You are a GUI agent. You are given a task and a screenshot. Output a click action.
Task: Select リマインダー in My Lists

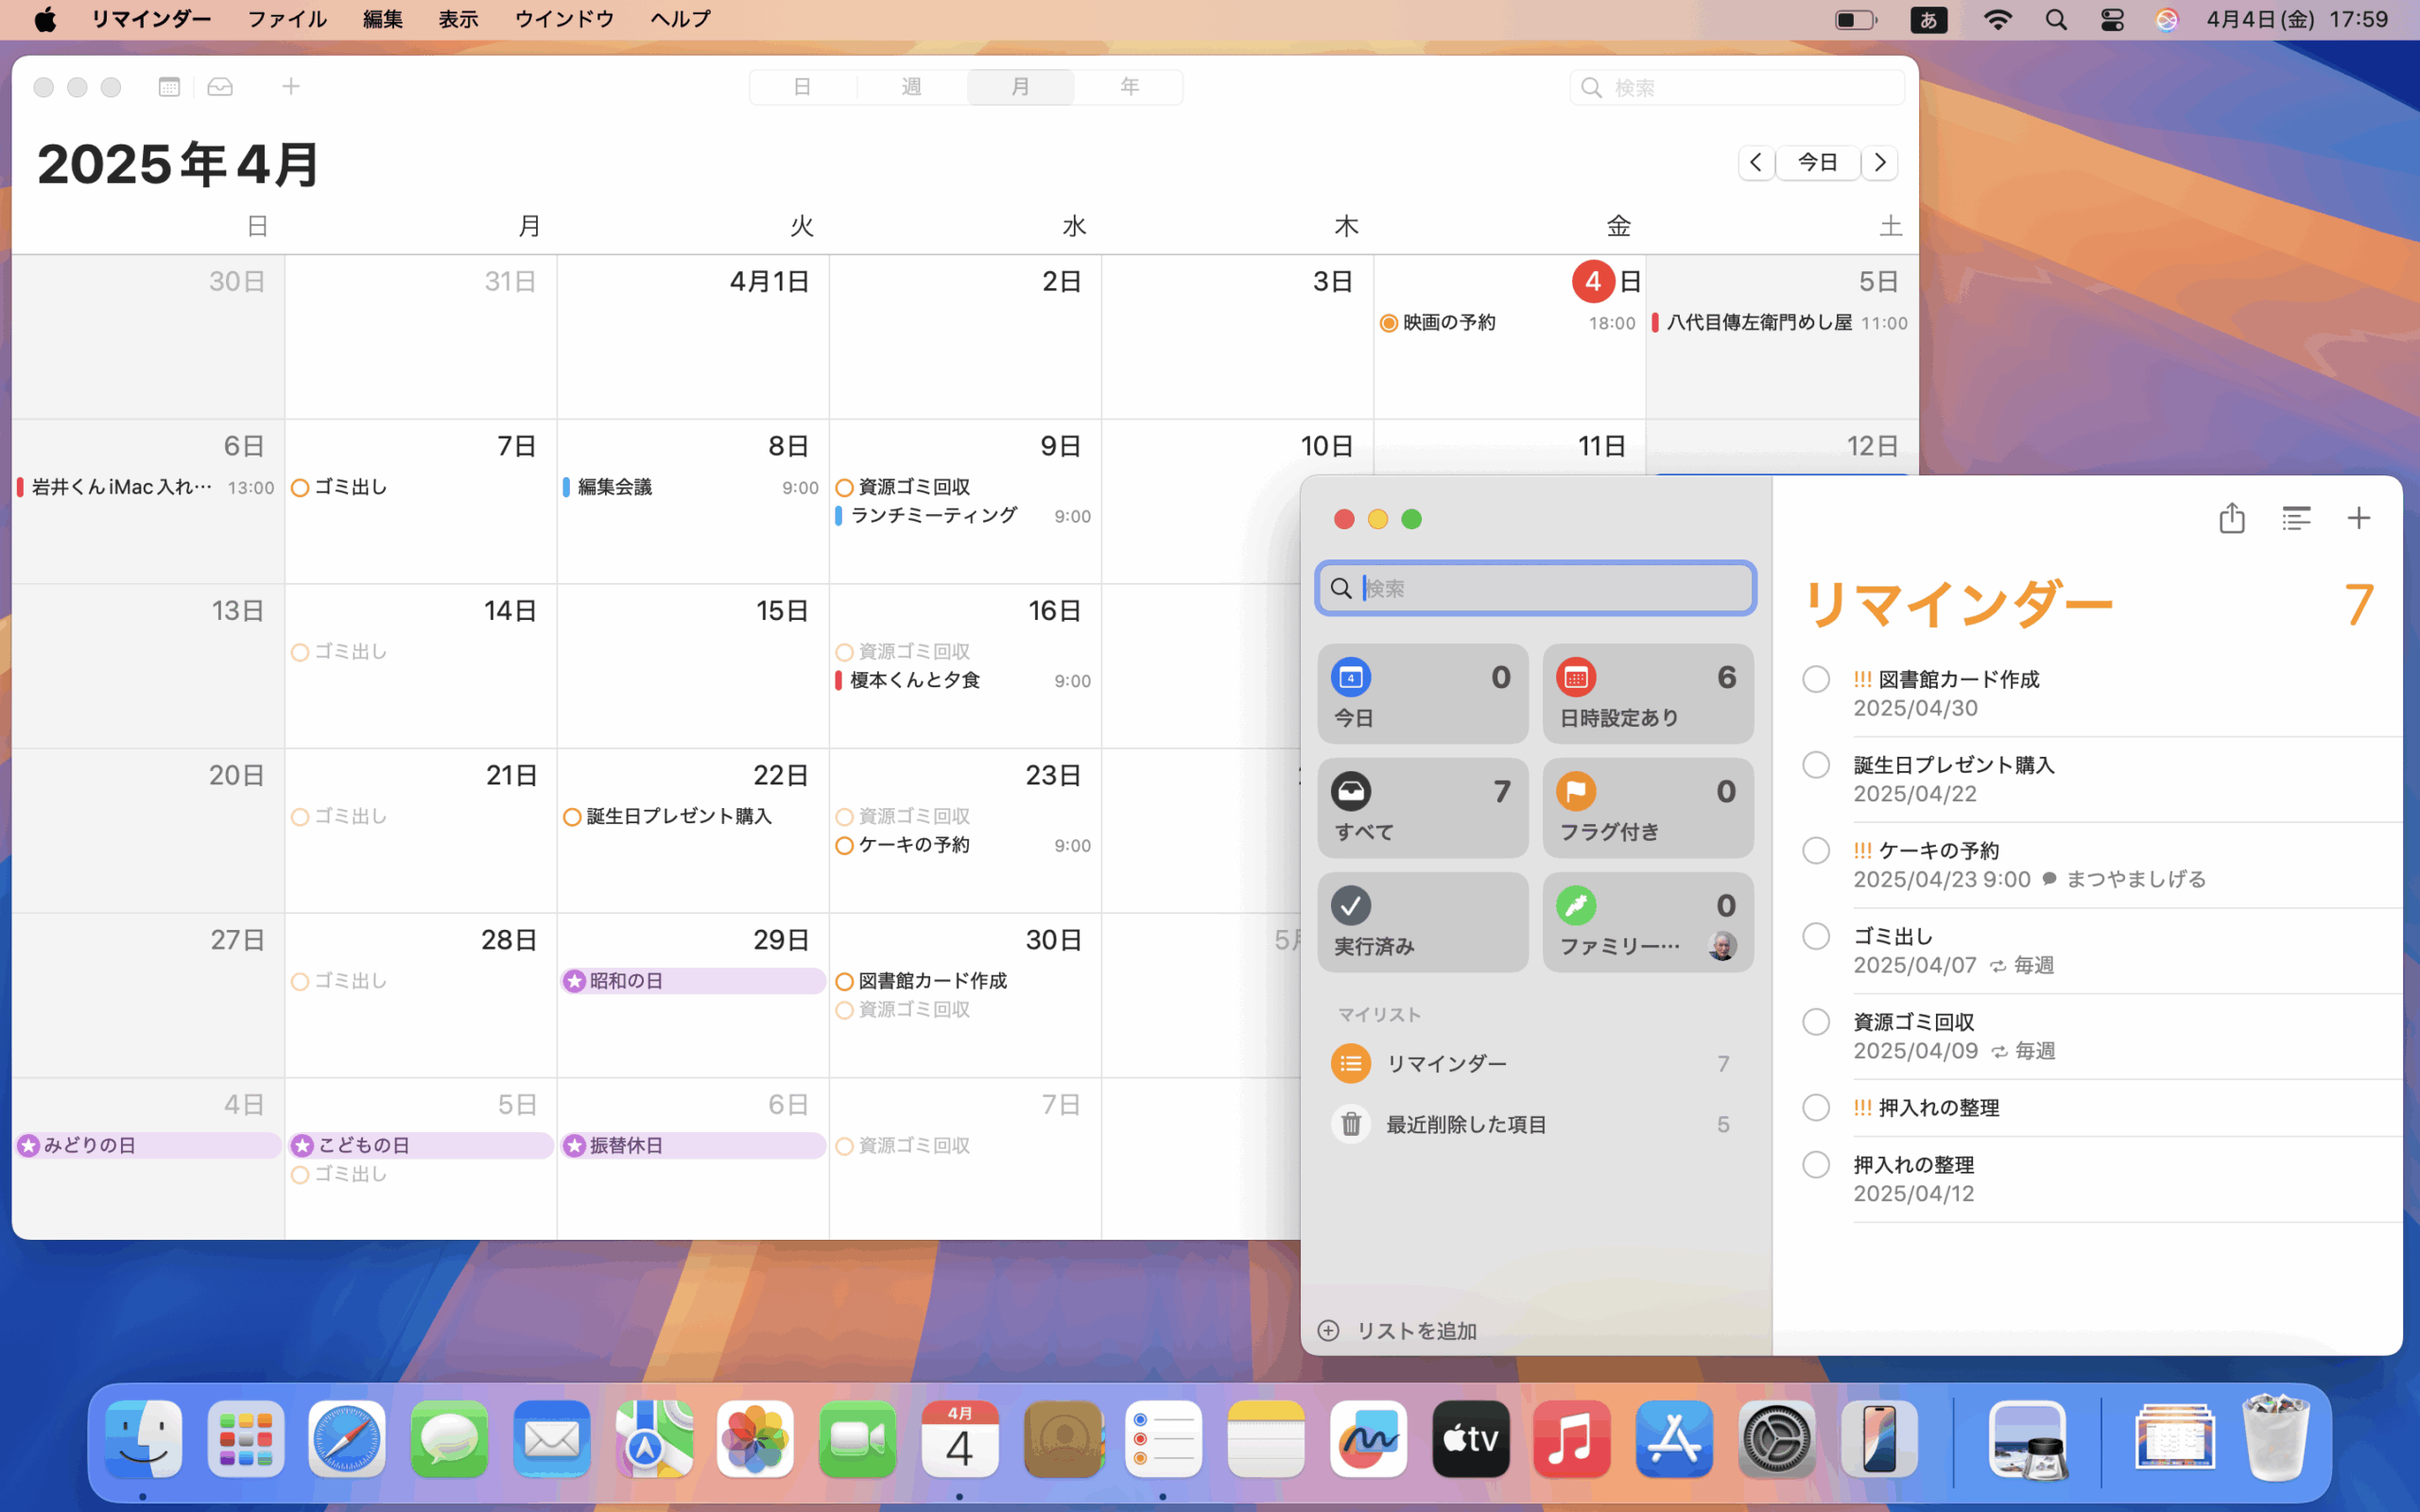click(x=1535, y=1064)
